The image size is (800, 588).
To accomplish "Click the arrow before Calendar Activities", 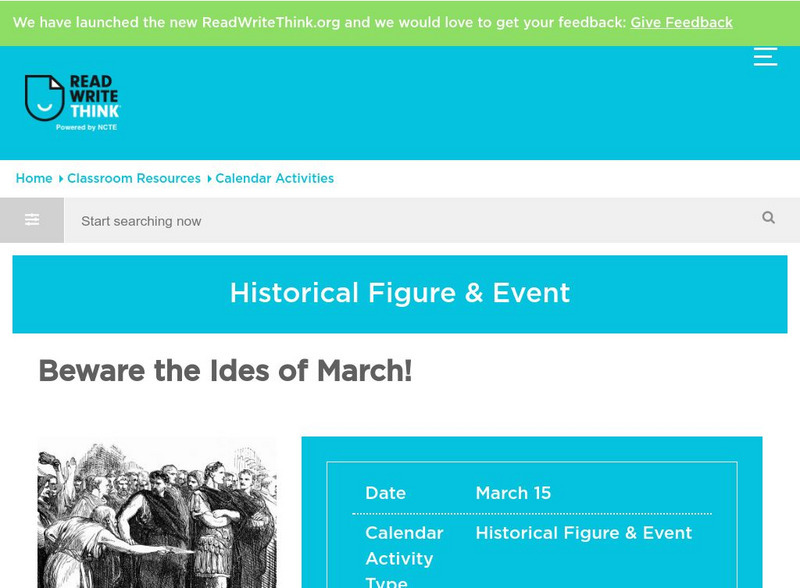I will pyautogui.click(x=209, y=179).
